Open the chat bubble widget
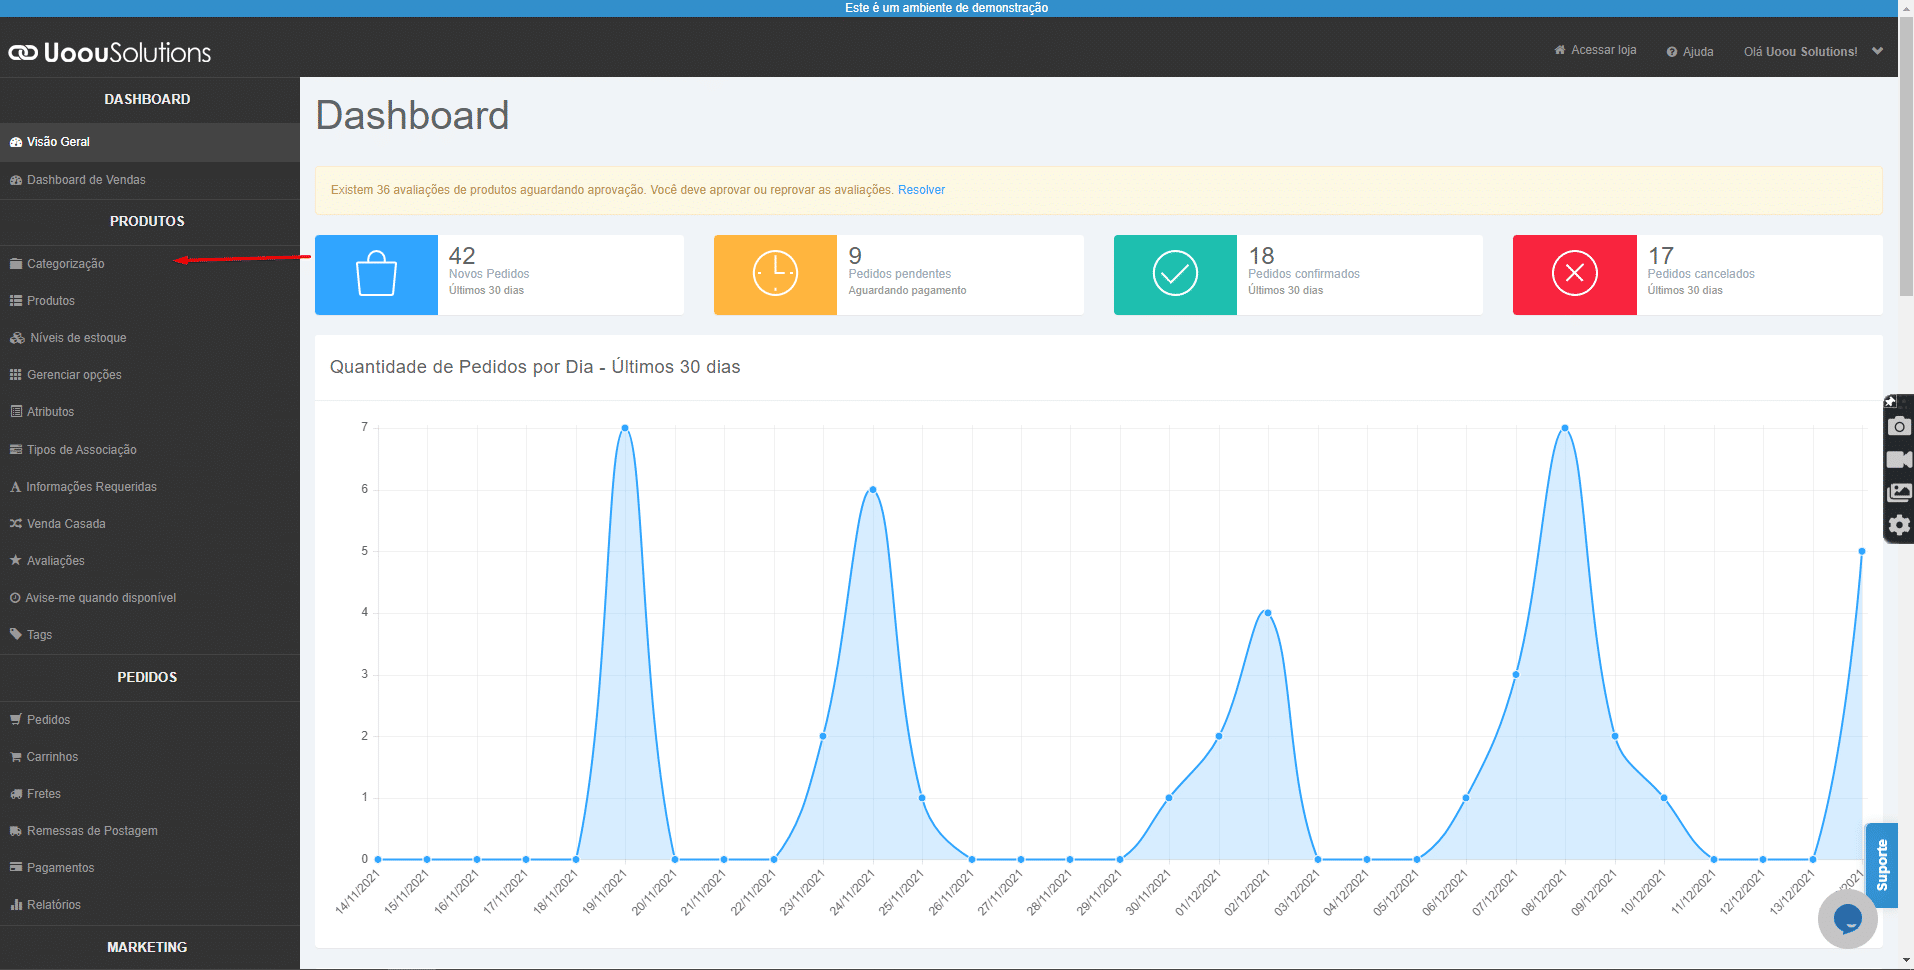 point(1847,918)
